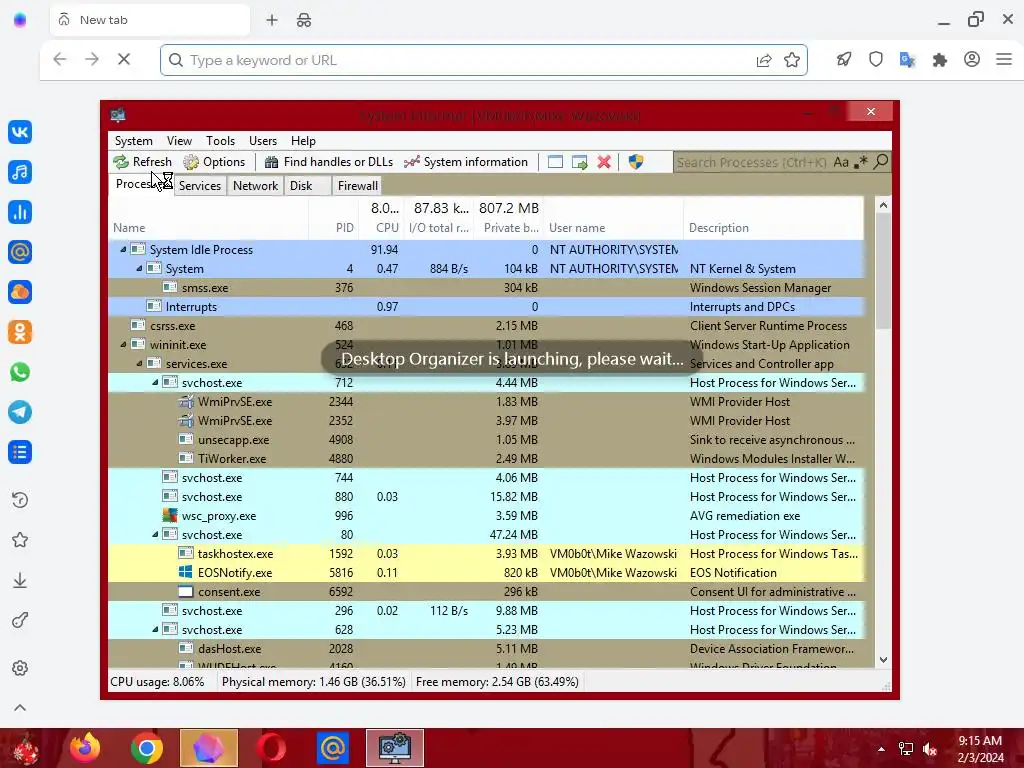Open browser history sidebar icon
The height and width of the screenshot is (768, 1024).
(x=20, y=500)
